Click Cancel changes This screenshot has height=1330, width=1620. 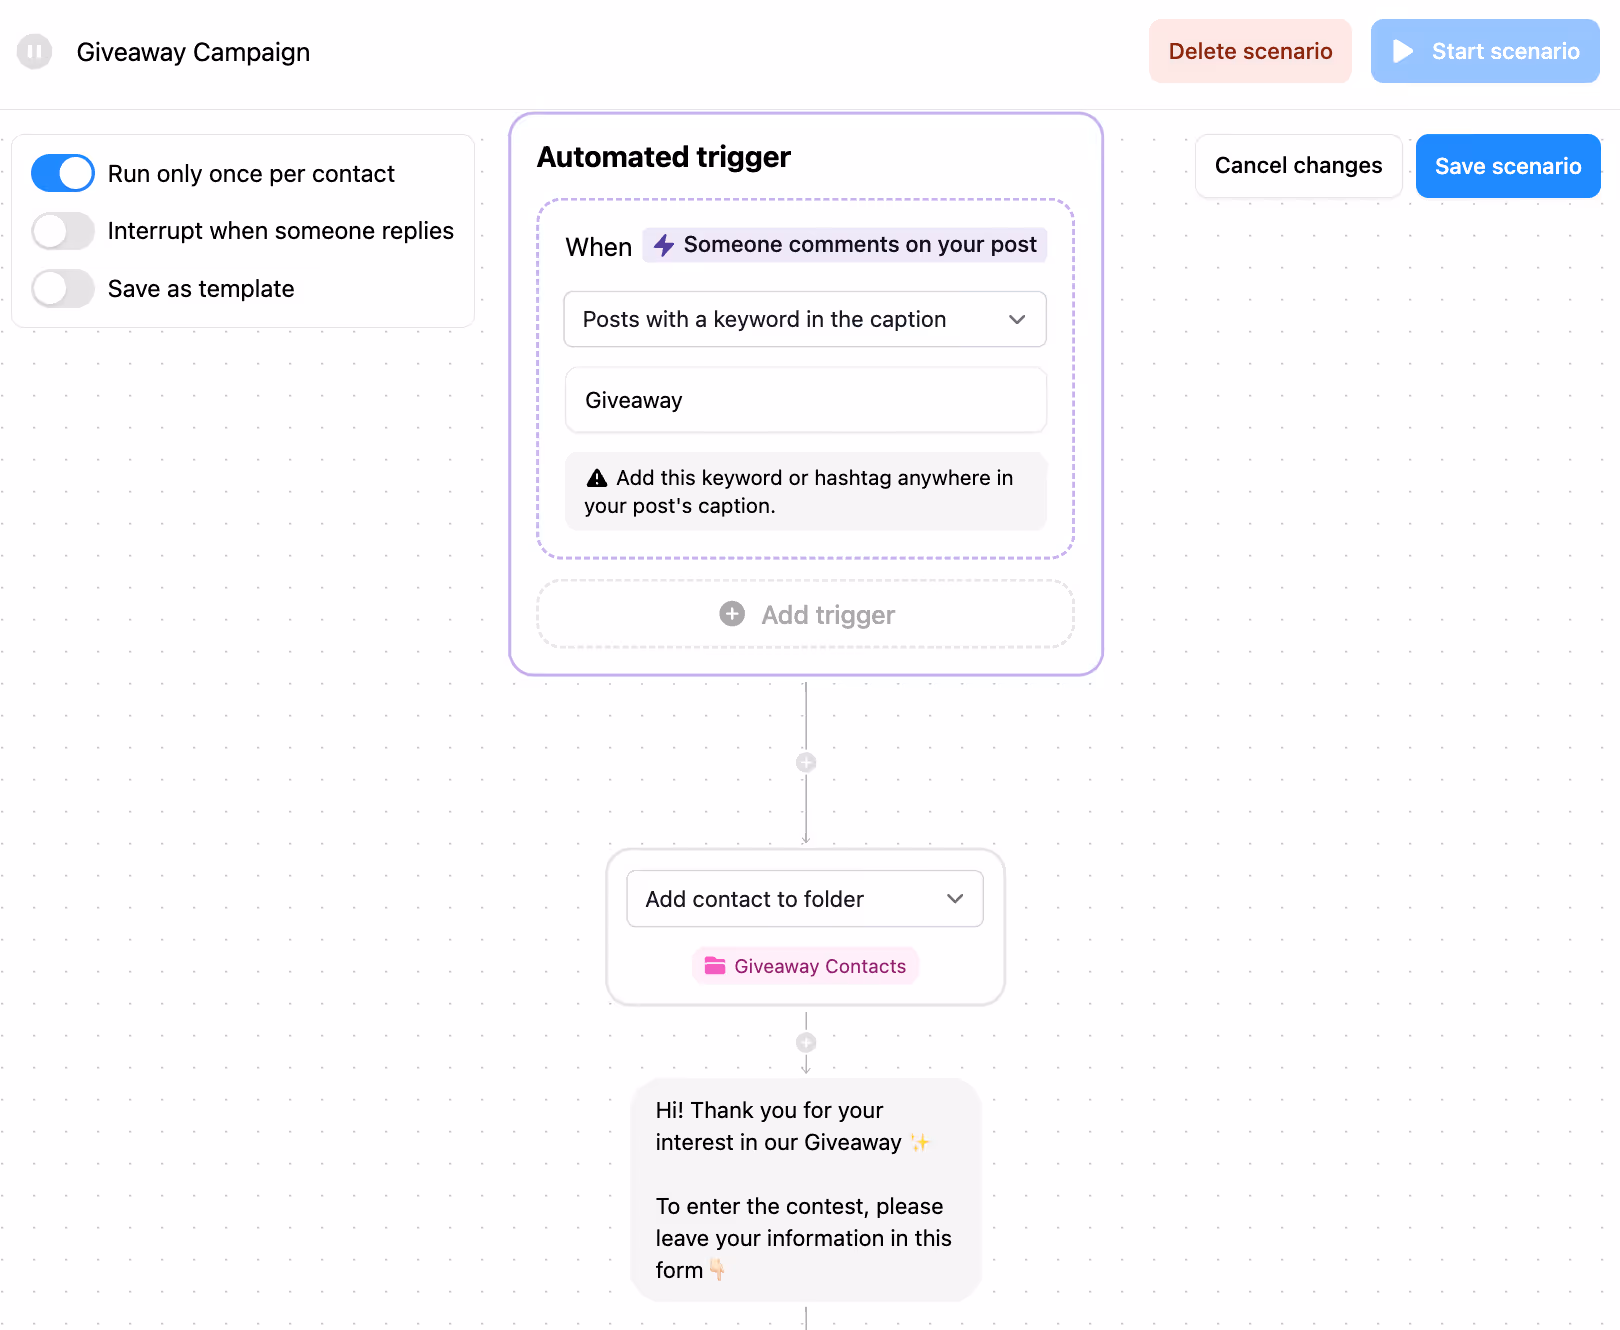pyautogui.click(x=1297, y=165)
